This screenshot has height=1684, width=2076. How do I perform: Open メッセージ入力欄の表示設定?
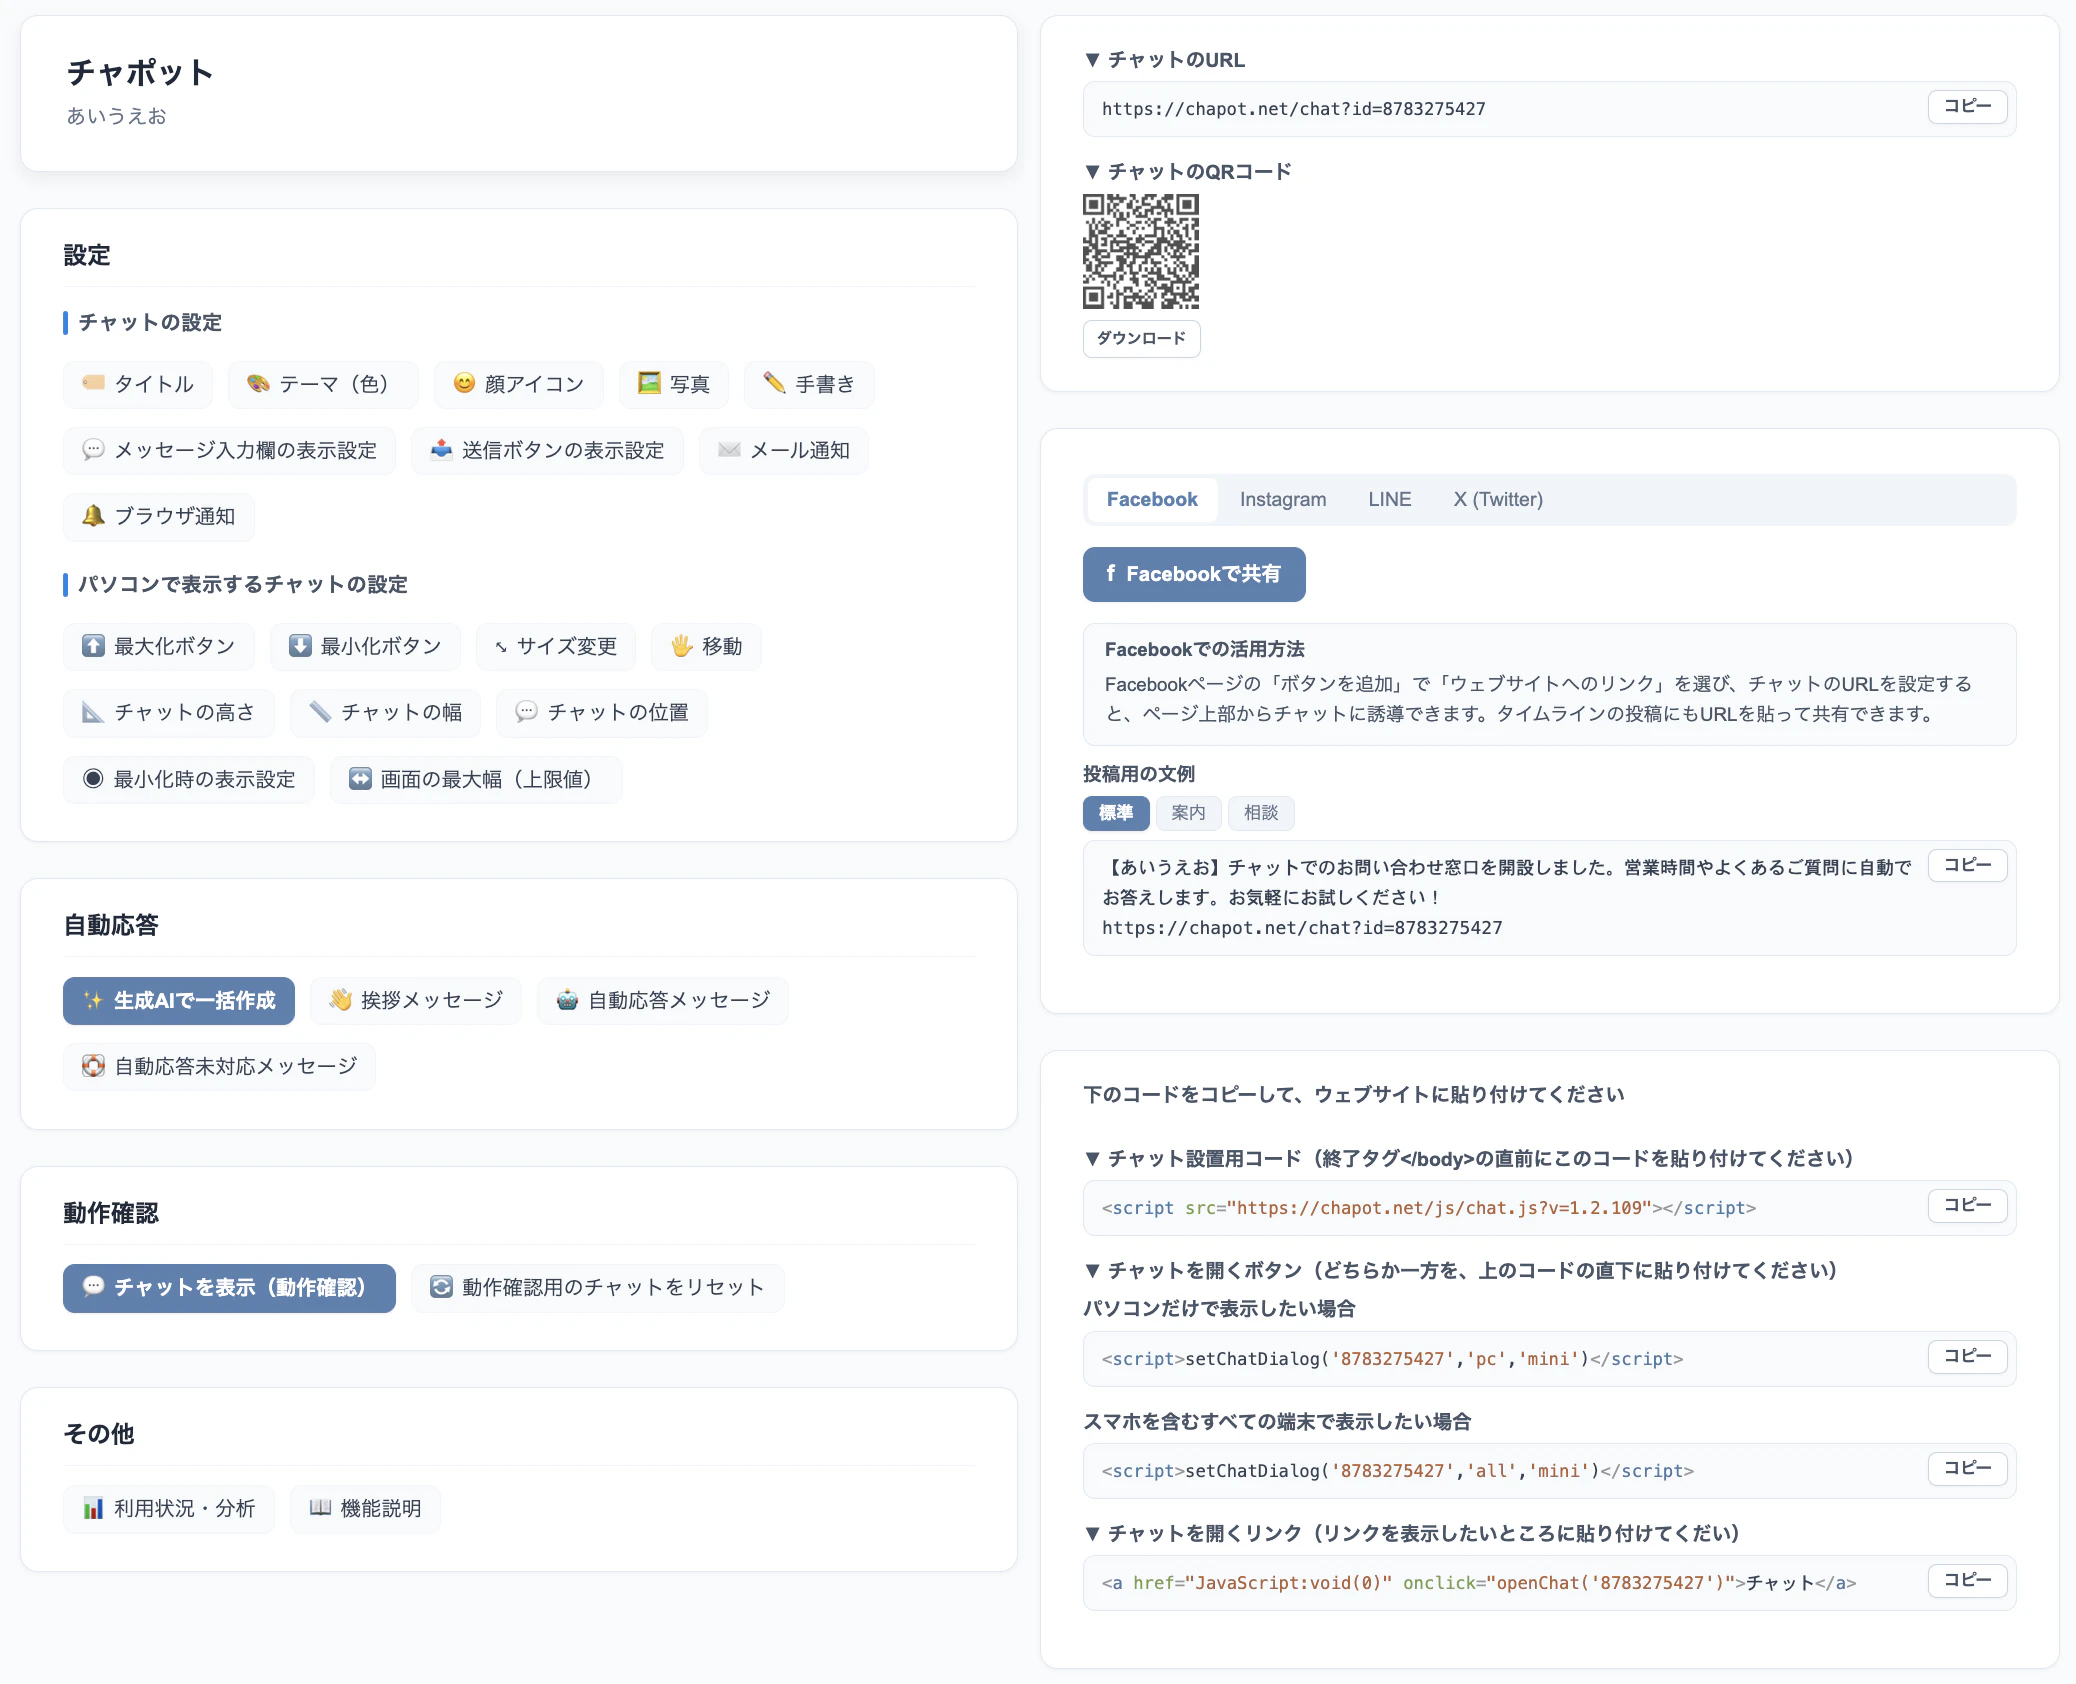[229, 450]
